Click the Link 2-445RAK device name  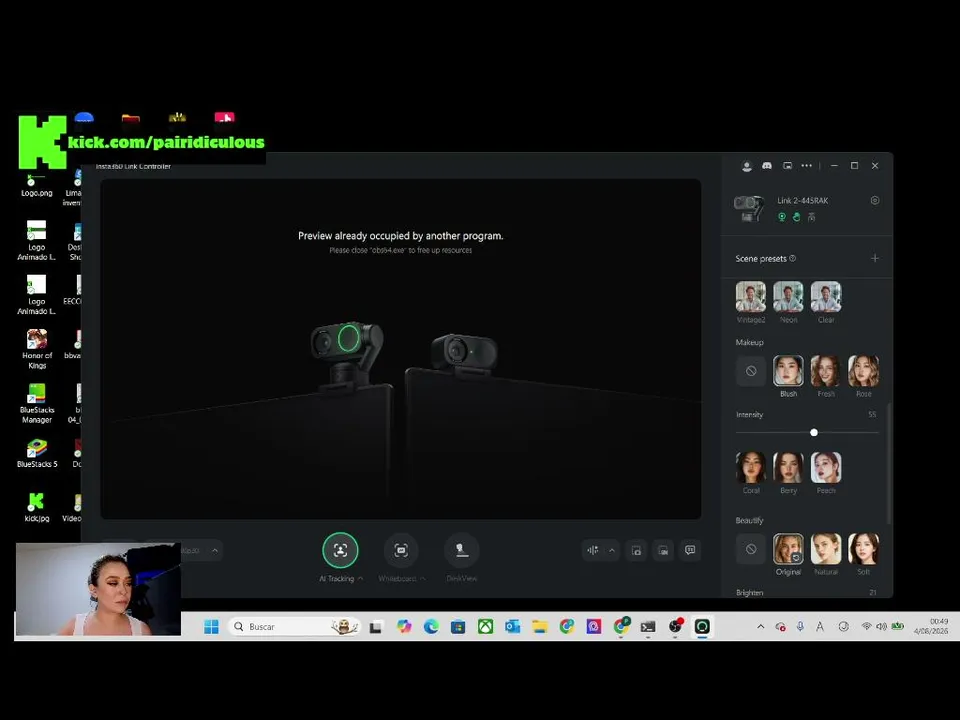click(x=803, y=201)
